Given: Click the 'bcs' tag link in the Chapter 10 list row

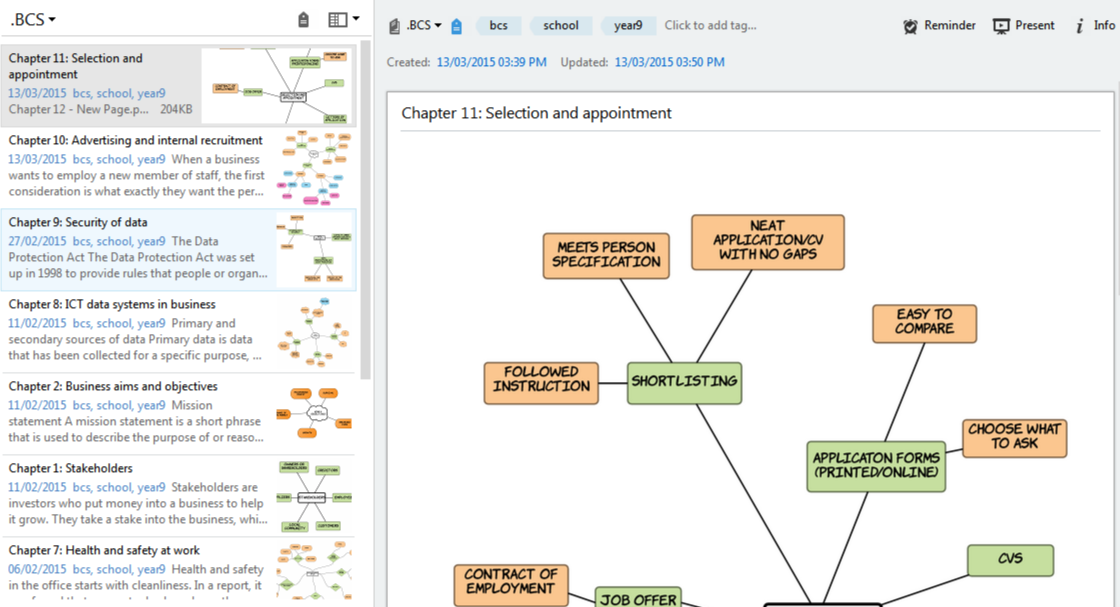Looking at the screenshot, I should tap(81, 159).
